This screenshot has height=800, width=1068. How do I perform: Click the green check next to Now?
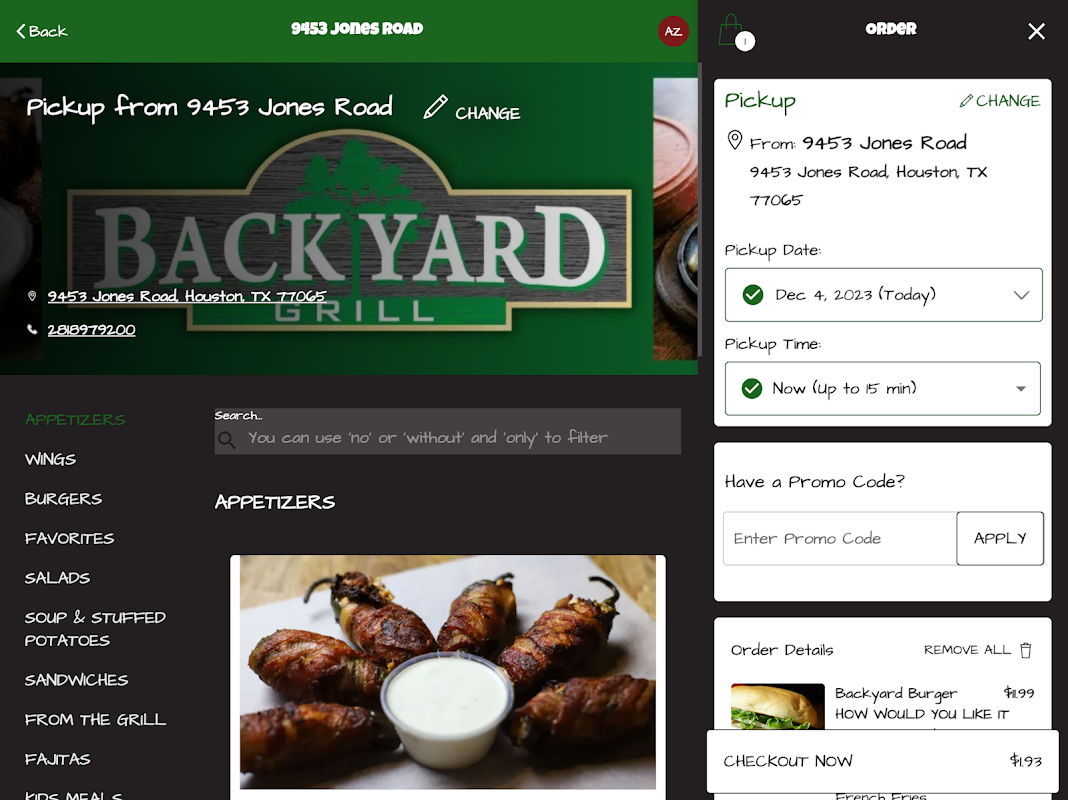[x=752, y=389]
